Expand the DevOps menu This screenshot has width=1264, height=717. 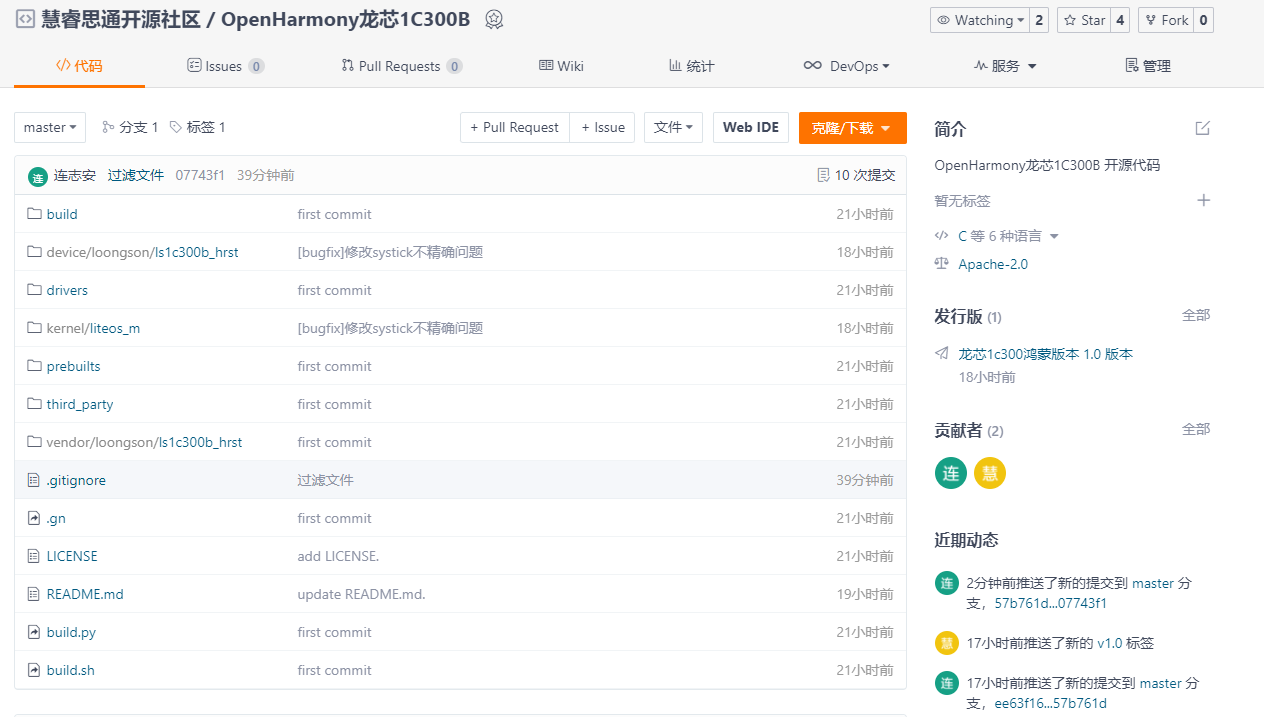846,66
